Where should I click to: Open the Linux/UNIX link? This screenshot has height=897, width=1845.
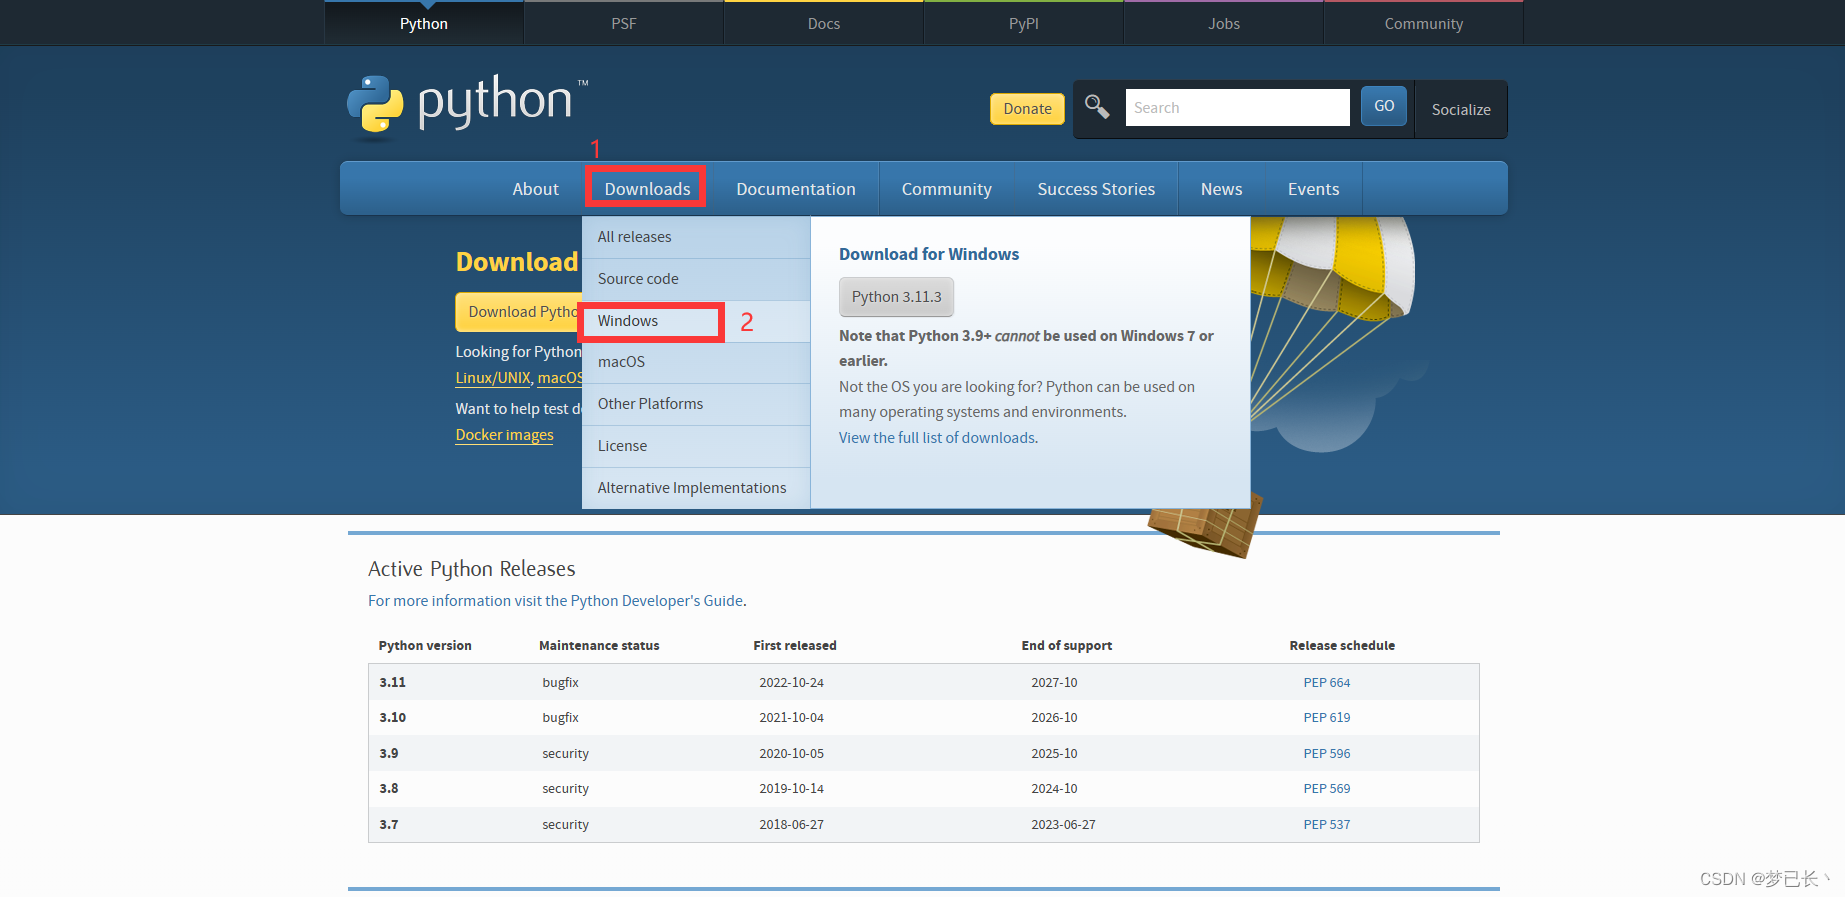tap(493, 378)
